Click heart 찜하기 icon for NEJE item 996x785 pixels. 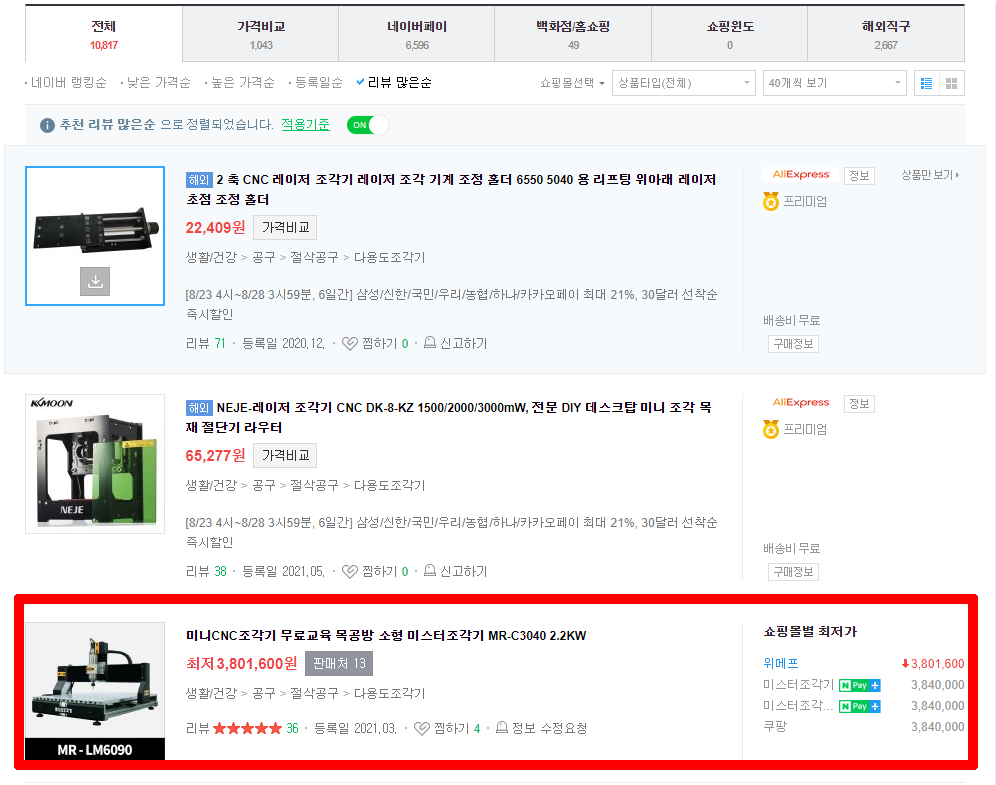tap(349, 572)
